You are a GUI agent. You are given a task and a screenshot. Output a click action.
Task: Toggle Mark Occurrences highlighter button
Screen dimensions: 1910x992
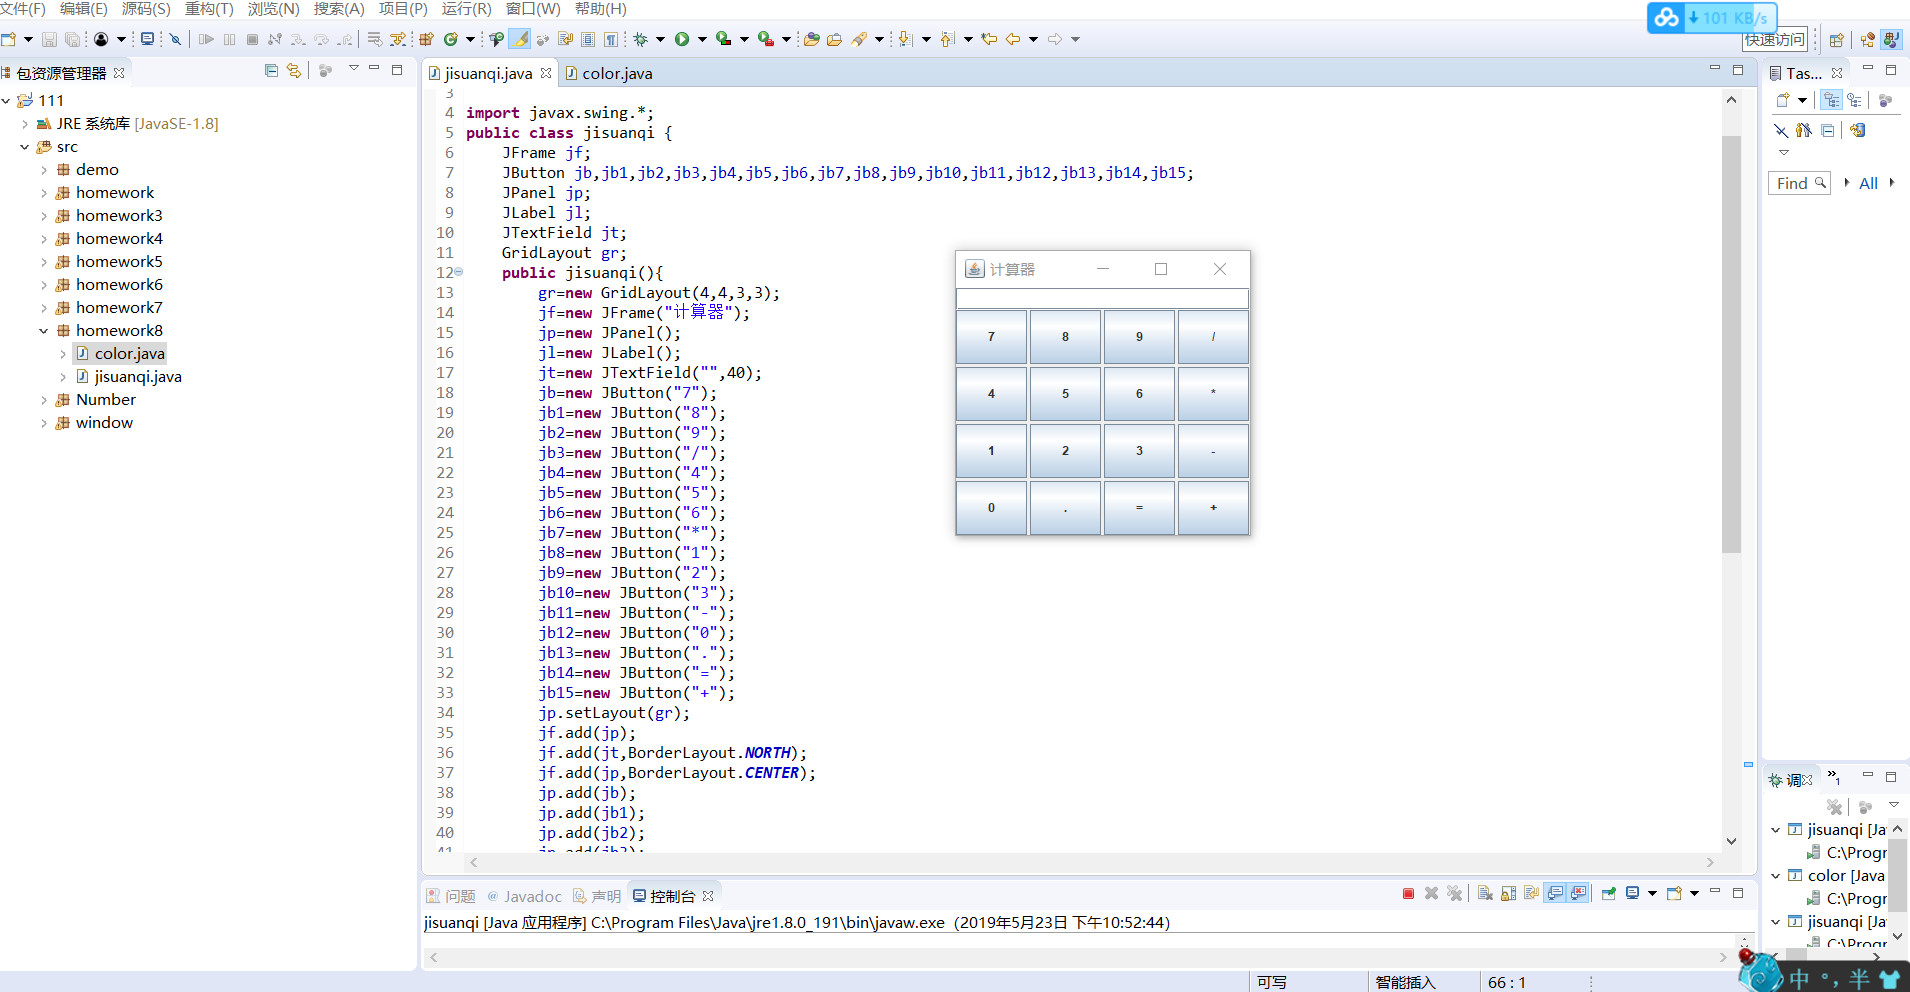[x=520, y=39]
